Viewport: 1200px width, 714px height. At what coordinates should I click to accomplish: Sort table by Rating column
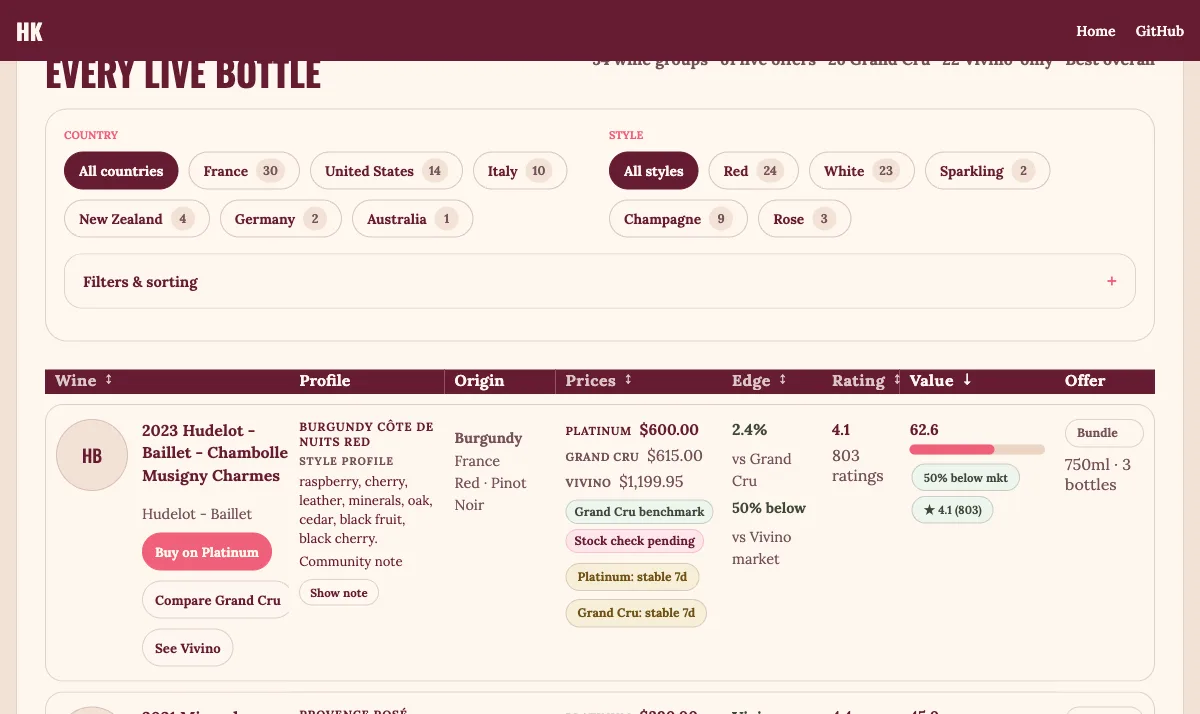(x=866, y=380)
